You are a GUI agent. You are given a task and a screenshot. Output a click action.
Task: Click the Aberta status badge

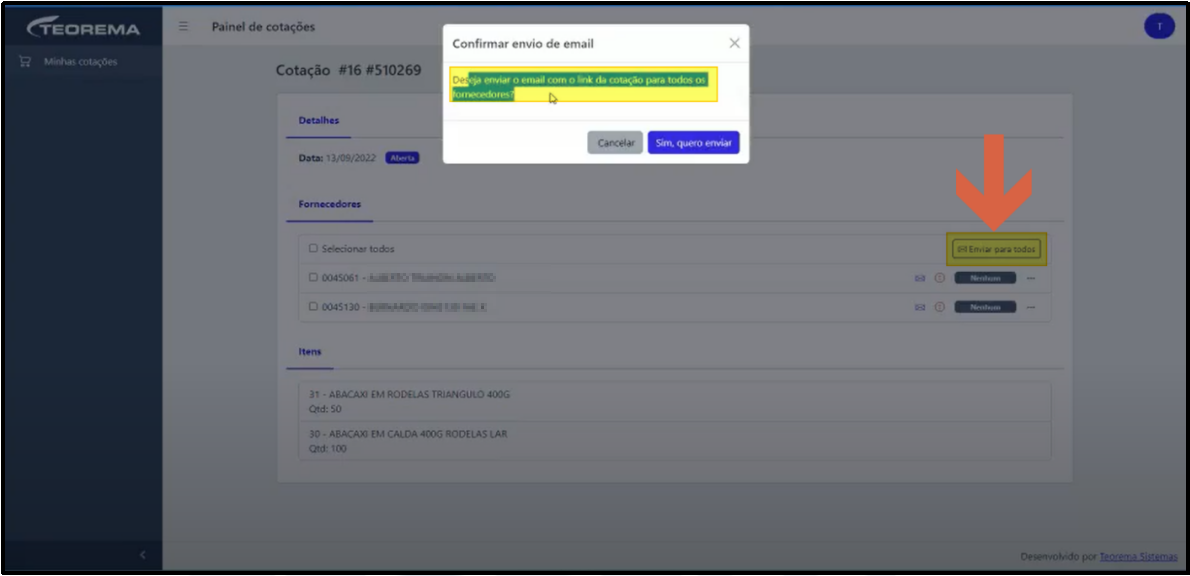point(402,159)
